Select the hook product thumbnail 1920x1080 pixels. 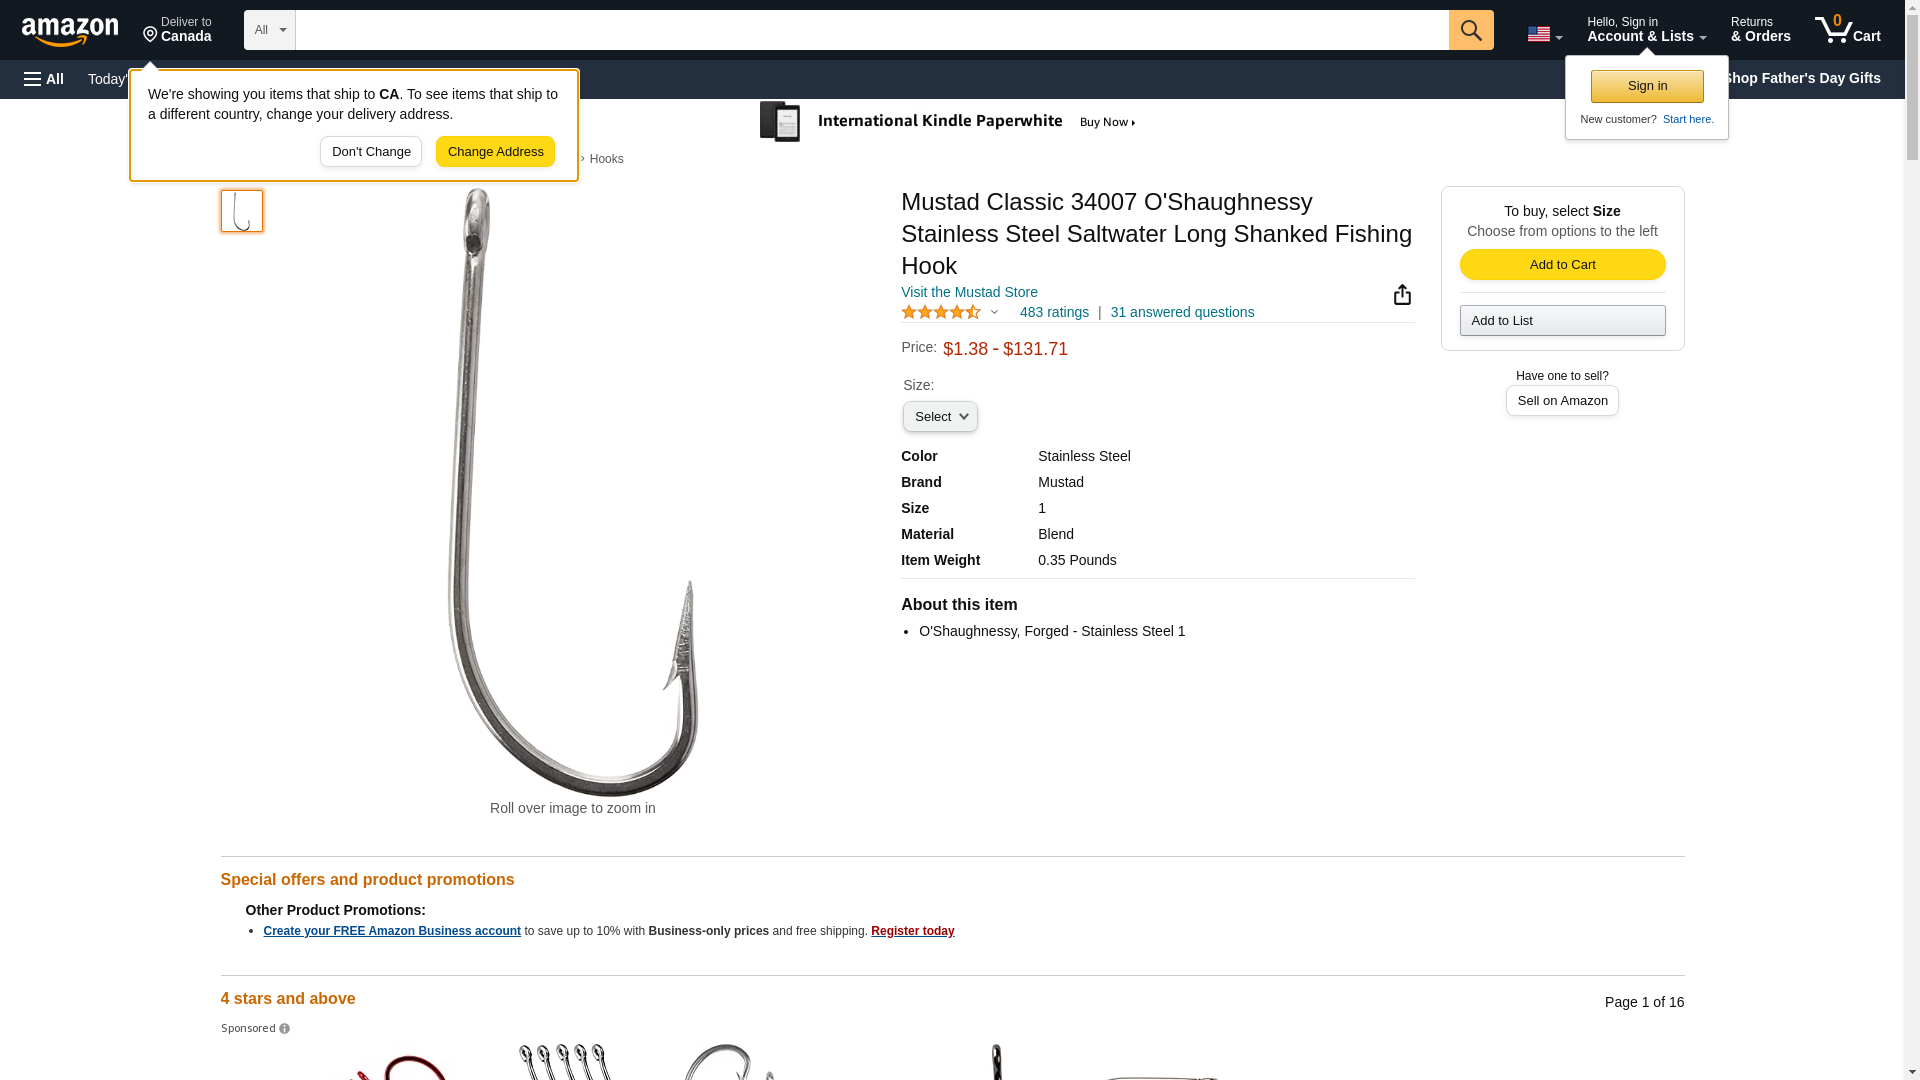[242, 211]
